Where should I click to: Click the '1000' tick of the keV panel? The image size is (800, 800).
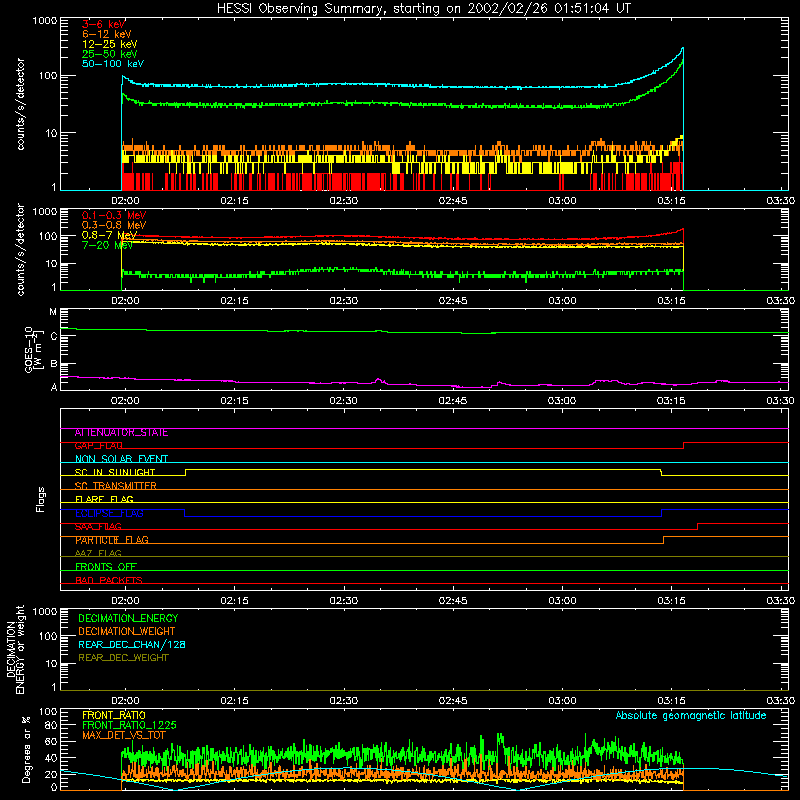(45, 21)
